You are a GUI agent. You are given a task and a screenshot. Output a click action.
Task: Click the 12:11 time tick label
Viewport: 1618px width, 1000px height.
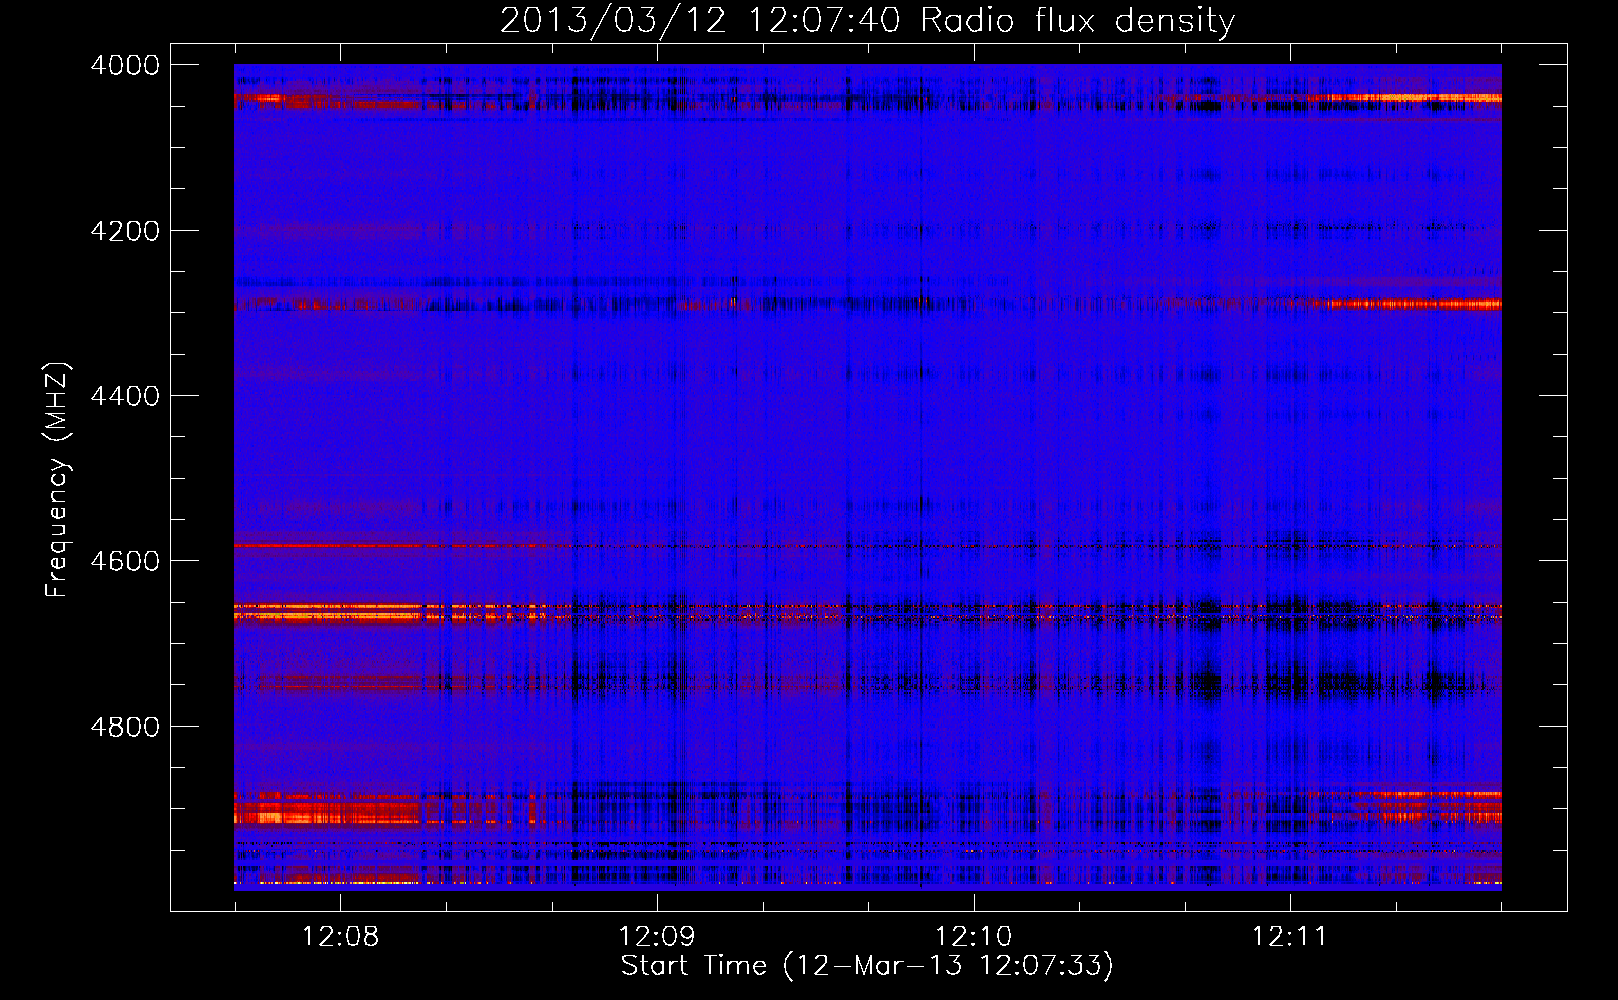click(1290, 936)
